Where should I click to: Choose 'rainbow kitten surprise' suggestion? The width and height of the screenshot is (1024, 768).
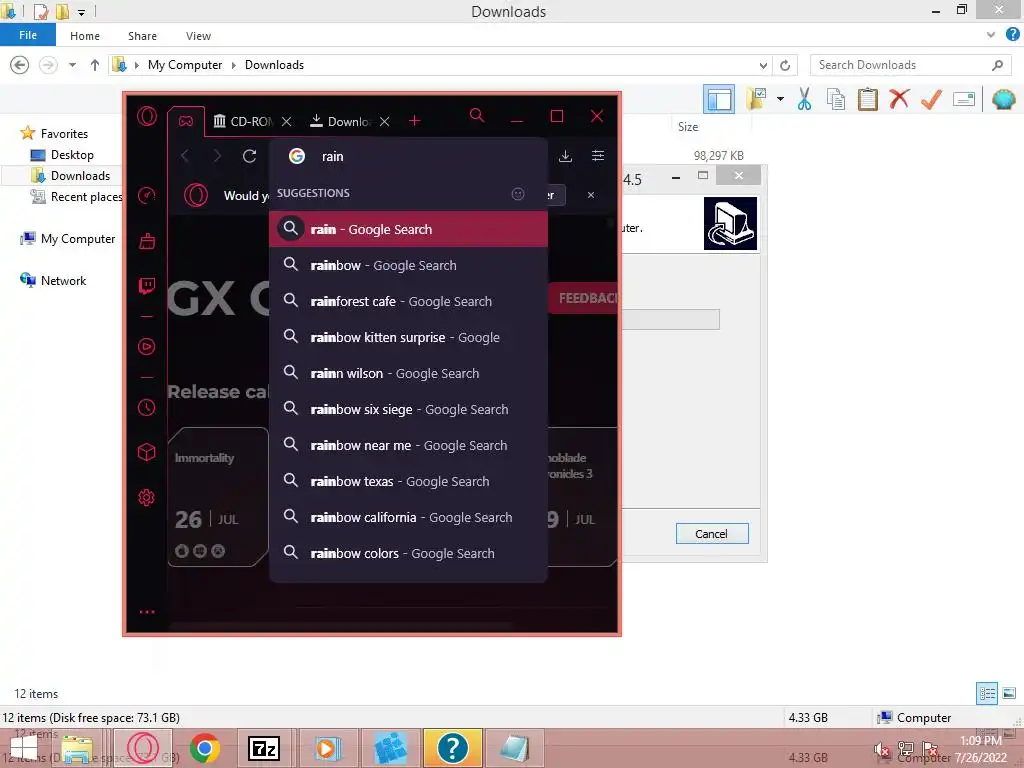coord(408,337)
